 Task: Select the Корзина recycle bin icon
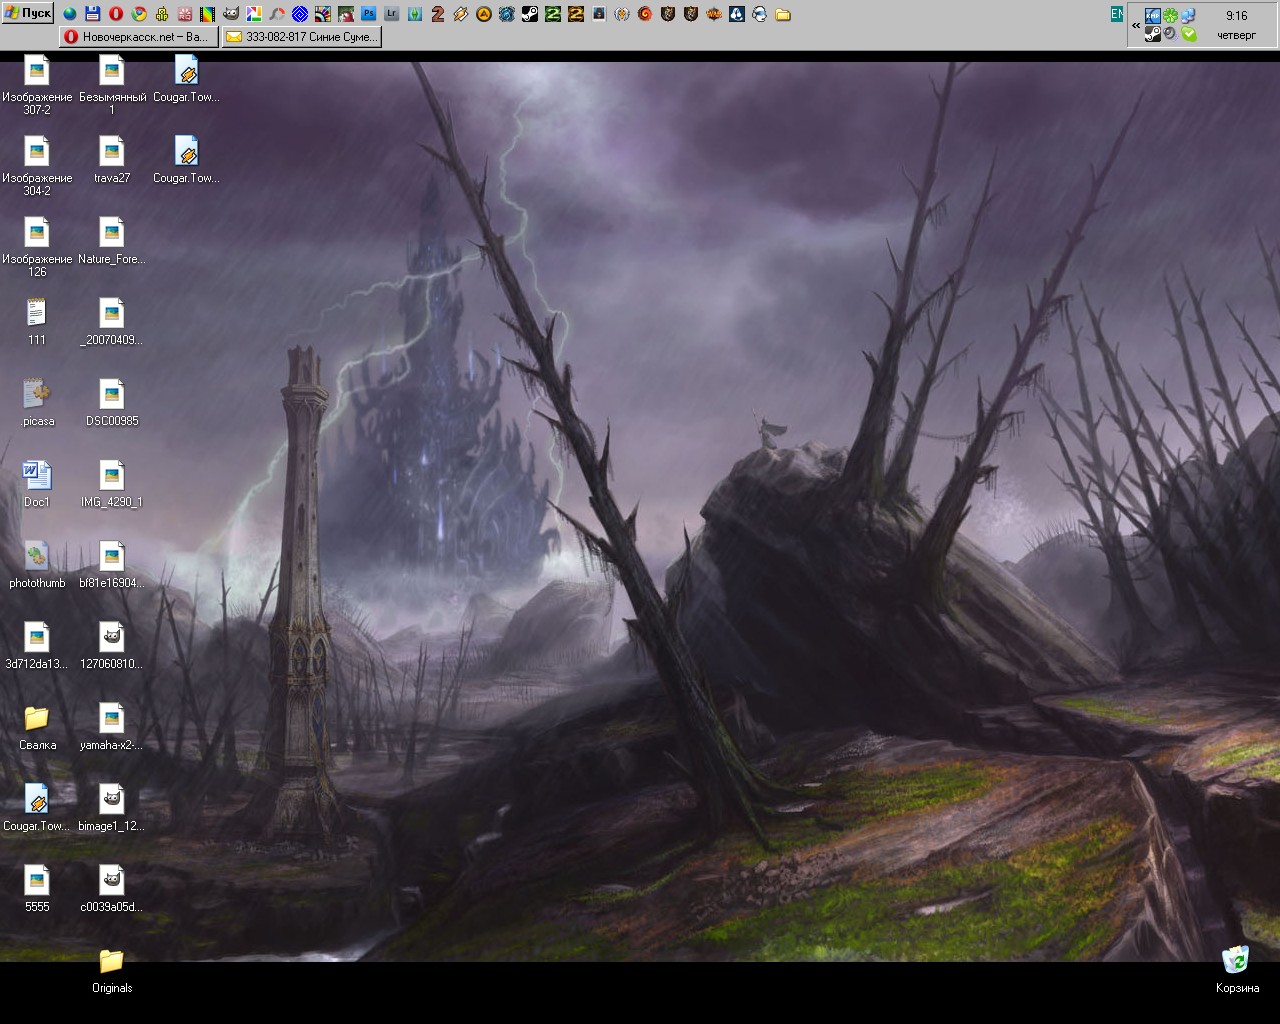tap(1237, 970)
